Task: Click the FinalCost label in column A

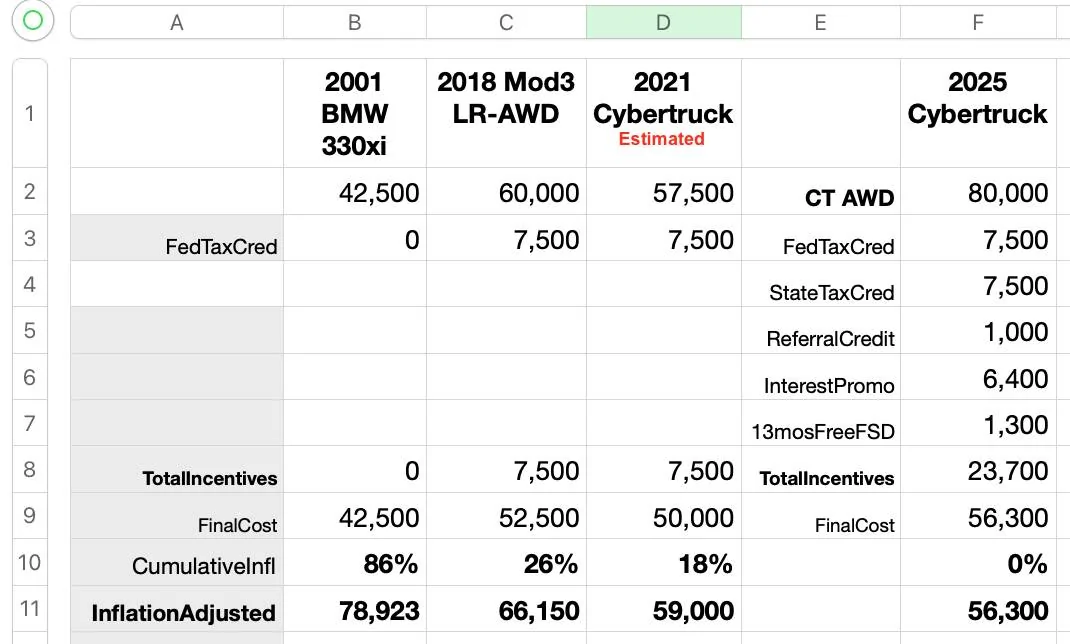Action: (x=177, y=516)
